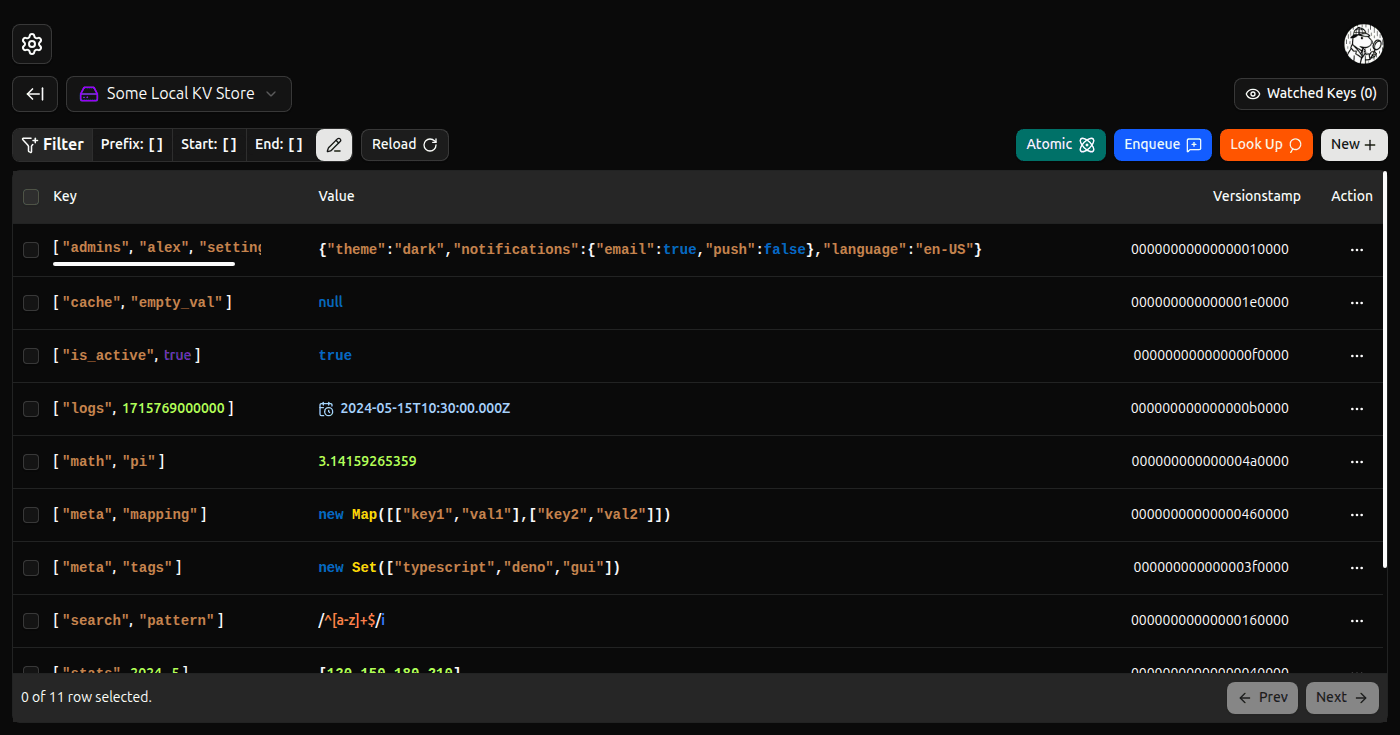Open the Watched Keys (0) list
The image size is (1400, 735).
coord(1310,94)
